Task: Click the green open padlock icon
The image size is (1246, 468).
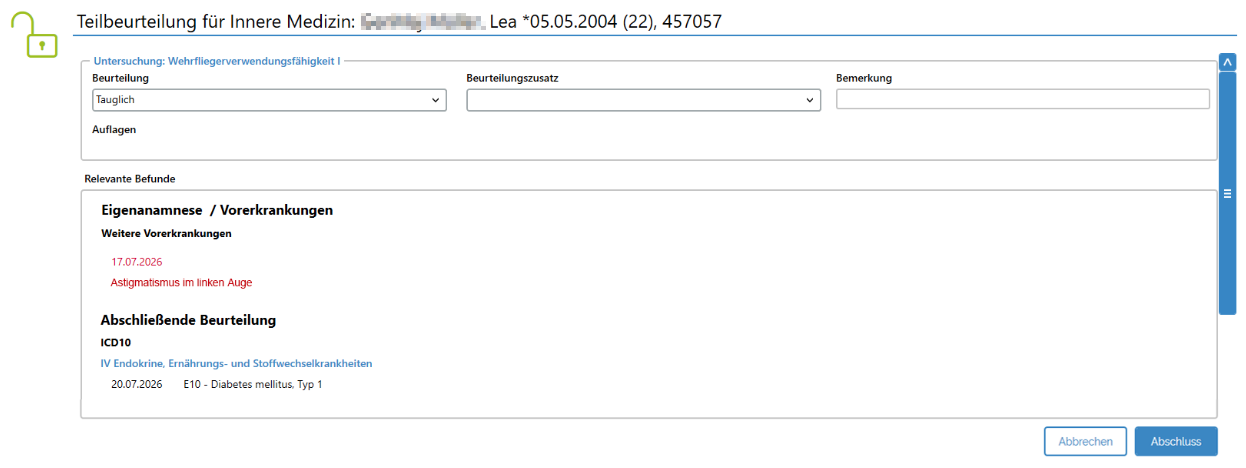Action: 36,34
